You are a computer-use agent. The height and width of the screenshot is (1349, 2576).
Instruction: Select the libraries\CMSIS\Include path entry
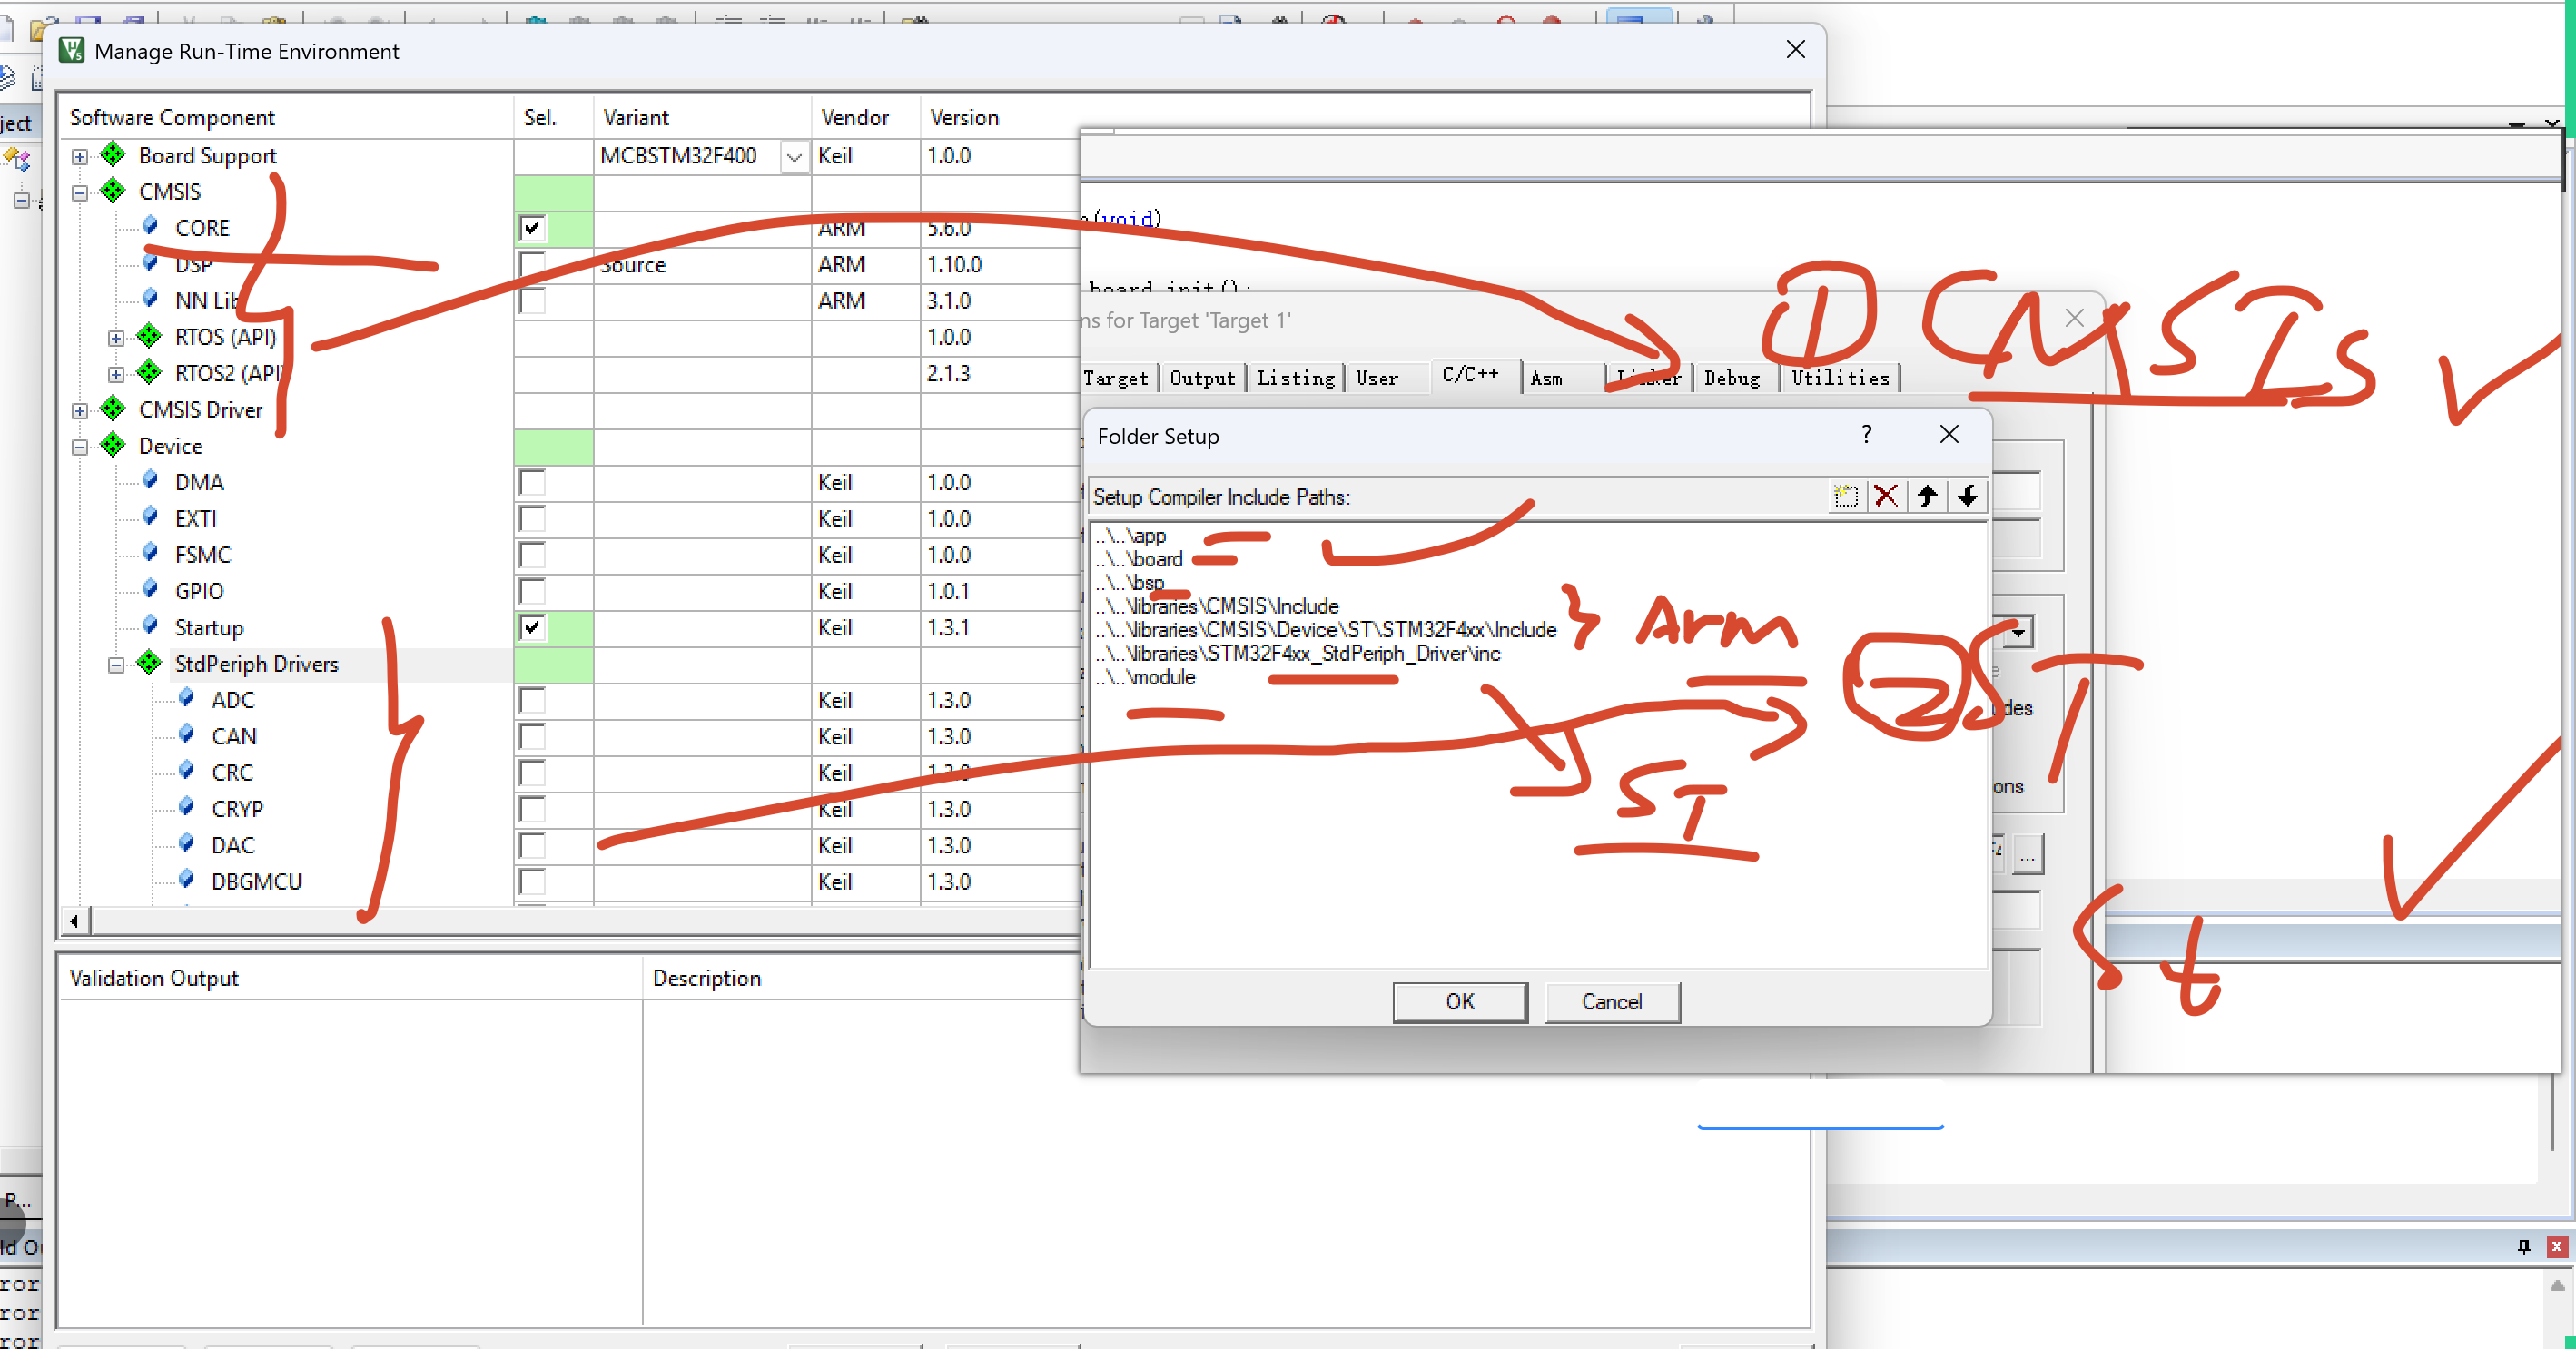1216,606
